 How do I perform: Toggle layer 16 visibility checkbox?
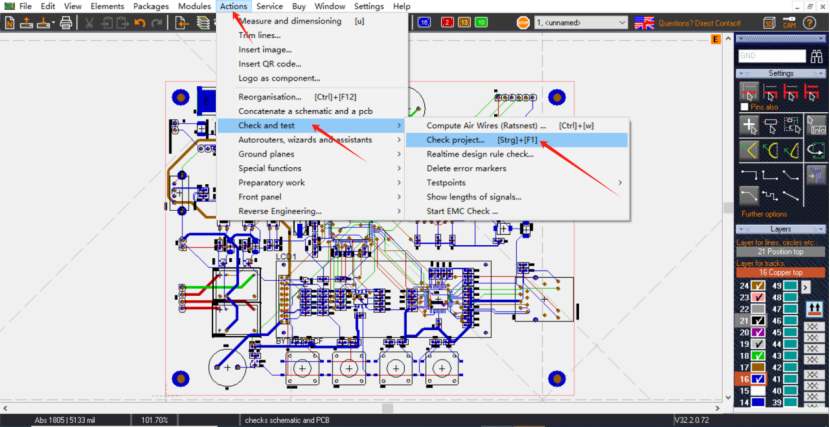point(758,379)
